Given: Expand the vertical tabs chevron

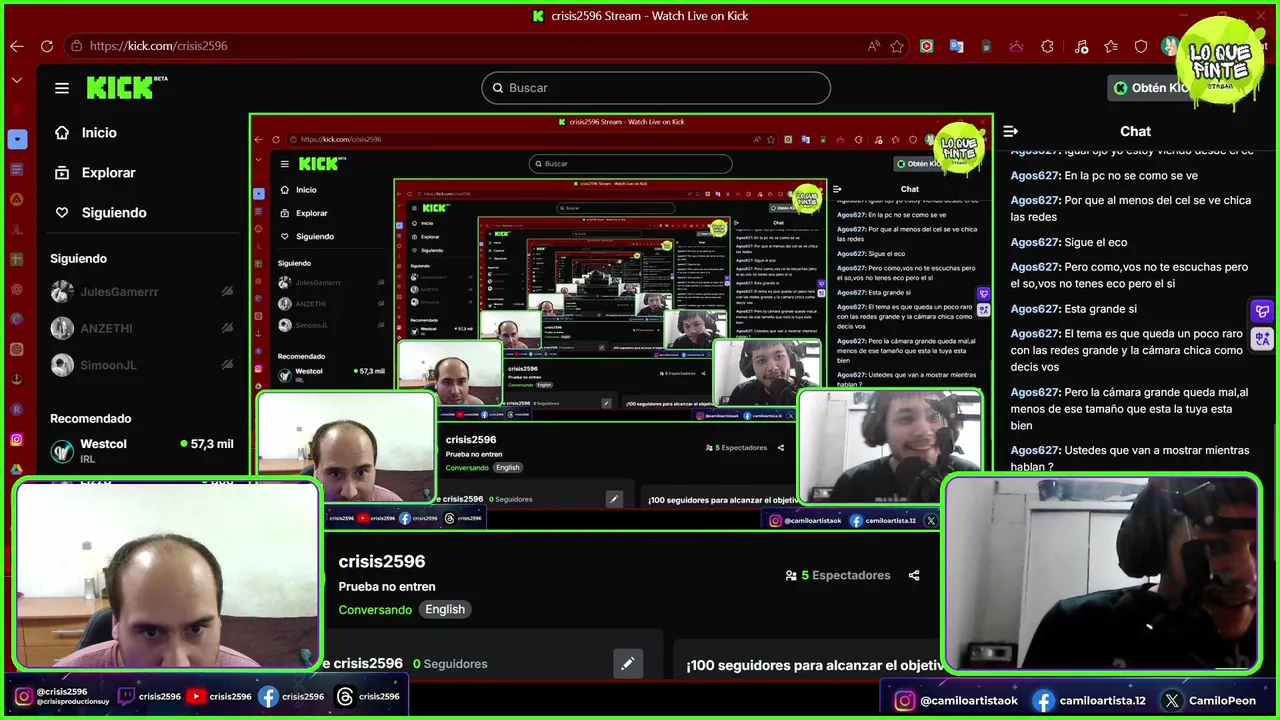Looking at the screenshot, I should click(x=17, y=80).
